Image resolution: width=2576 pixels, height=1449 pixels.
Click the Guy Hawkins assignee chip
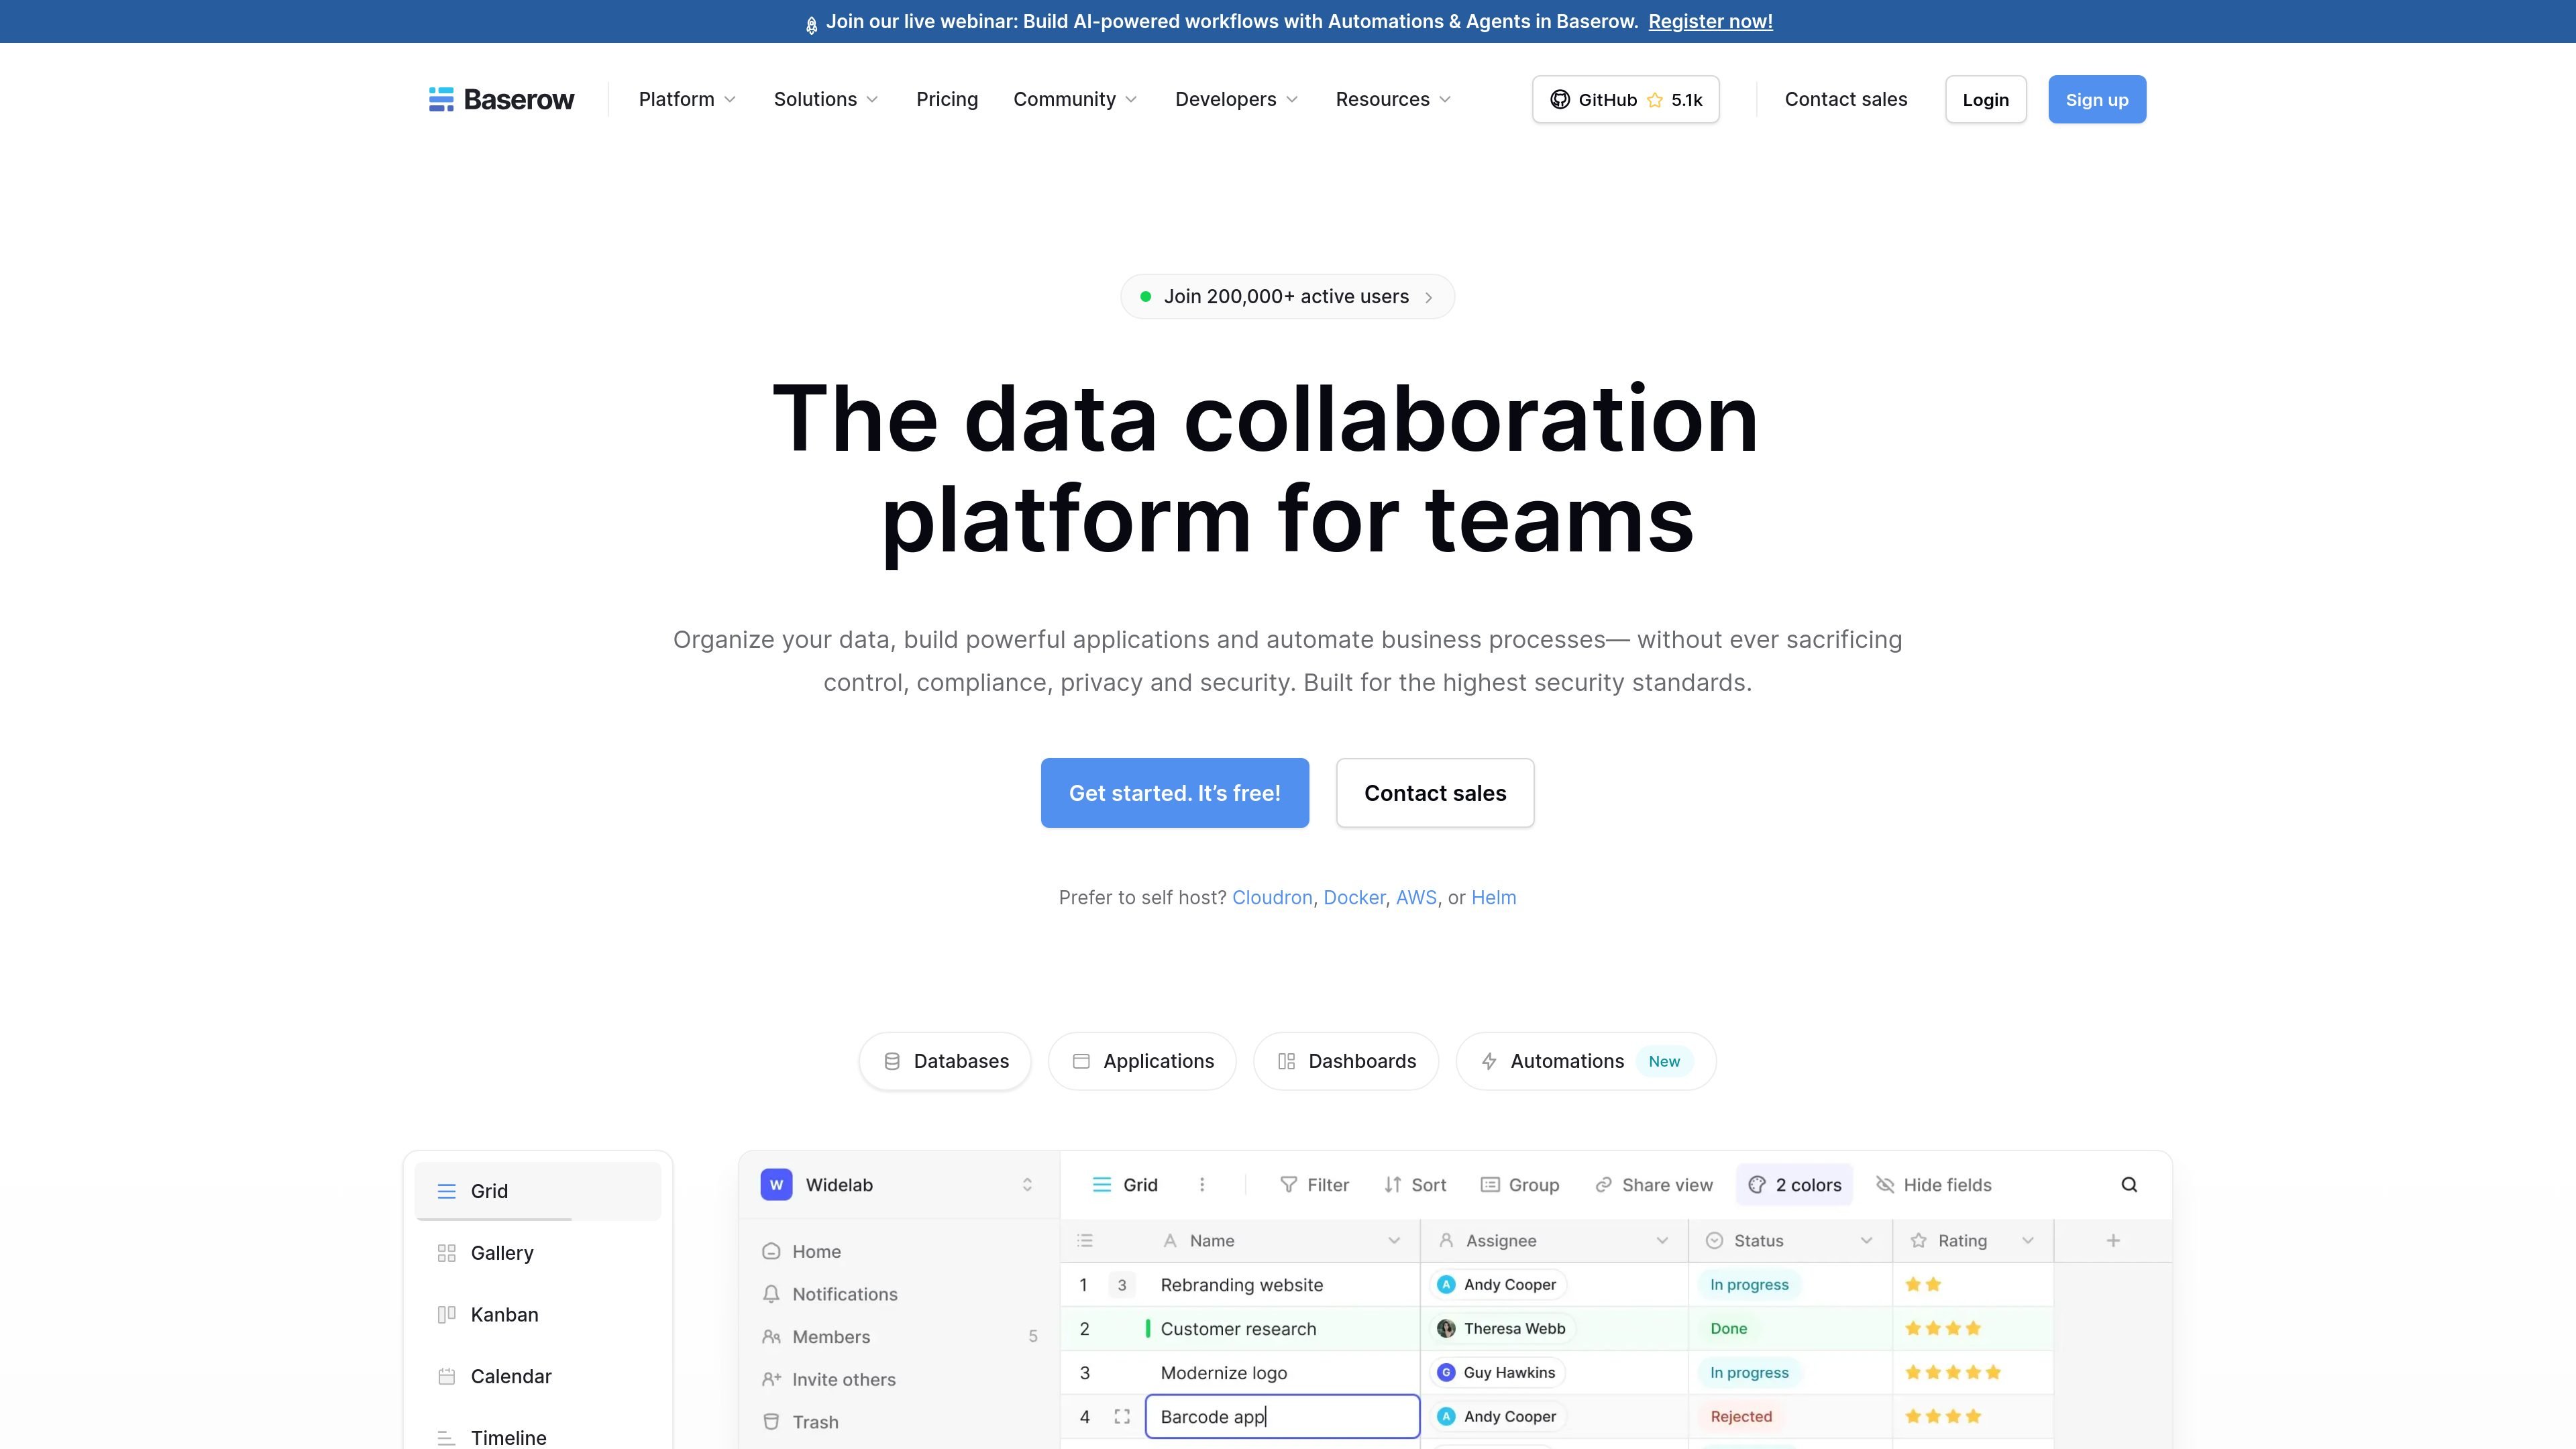(x=1497, y=1372)
